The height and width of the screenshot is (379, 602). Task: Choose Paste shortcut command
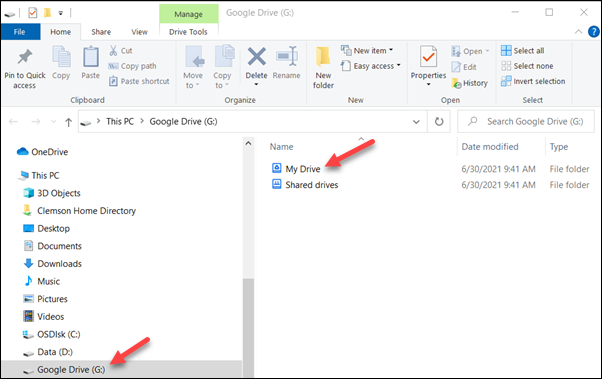pyautogui.click(x=139, y=81)
